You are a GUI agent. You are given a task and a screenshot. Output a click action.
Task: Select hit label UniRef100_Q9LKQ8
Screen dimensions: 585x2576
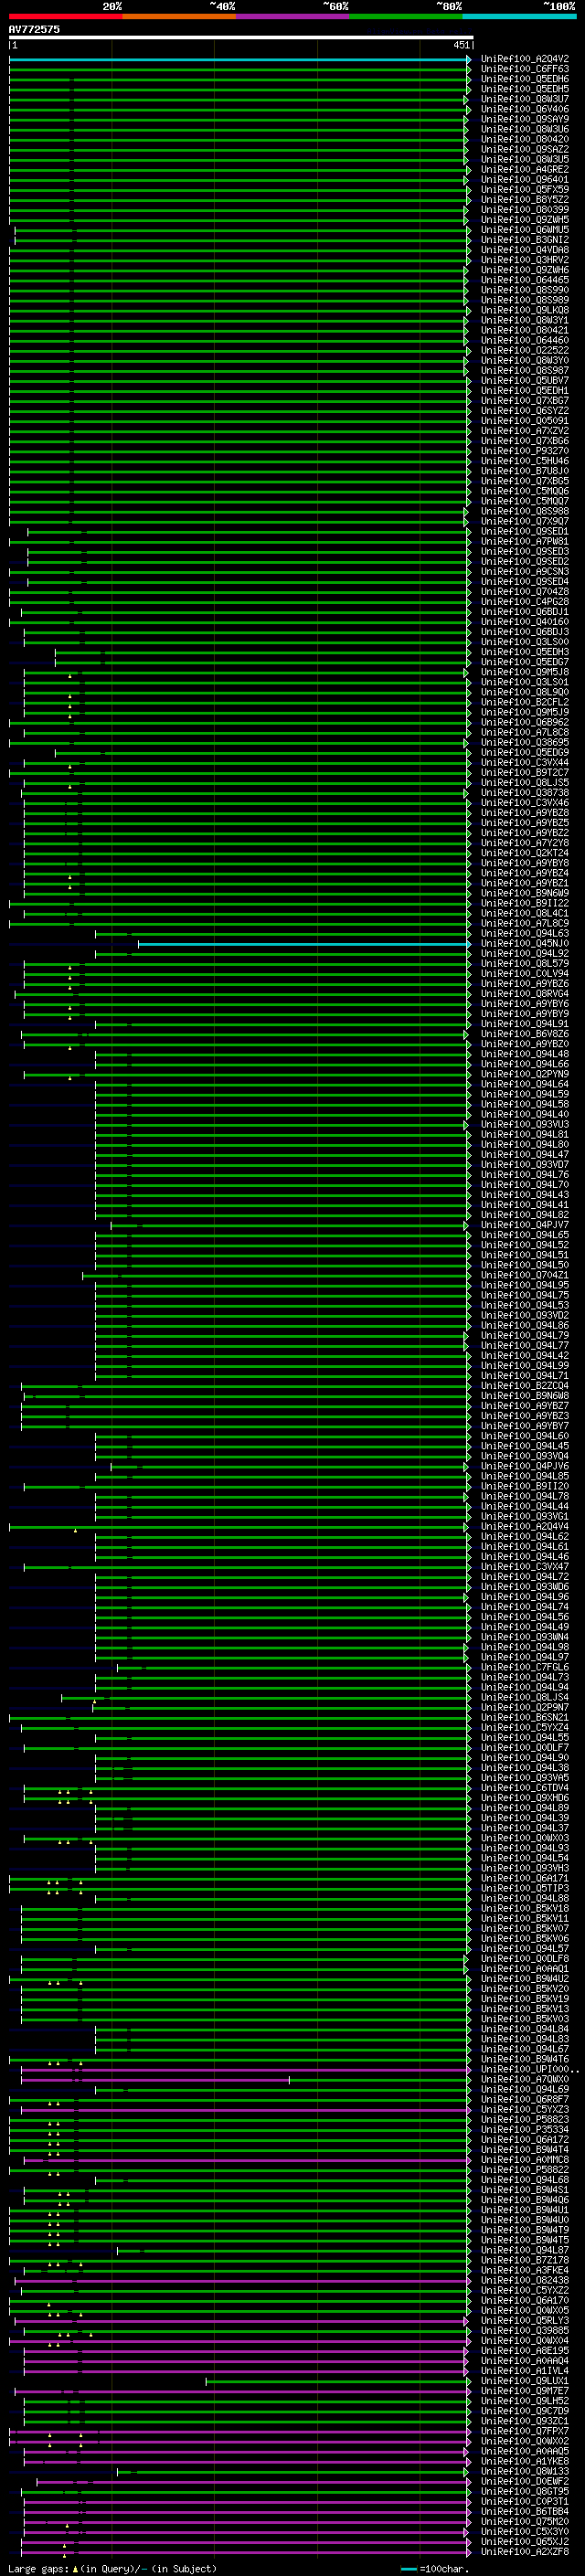pos(525,310)
